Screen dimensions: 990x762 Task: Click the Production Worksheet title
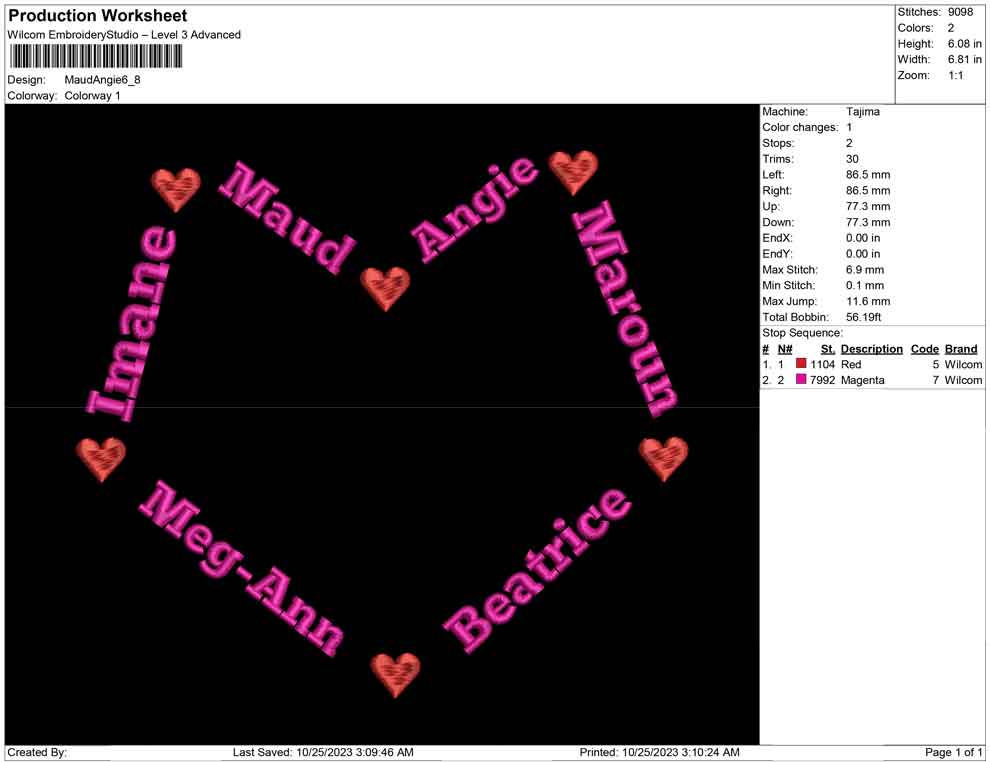coord(98,16)
